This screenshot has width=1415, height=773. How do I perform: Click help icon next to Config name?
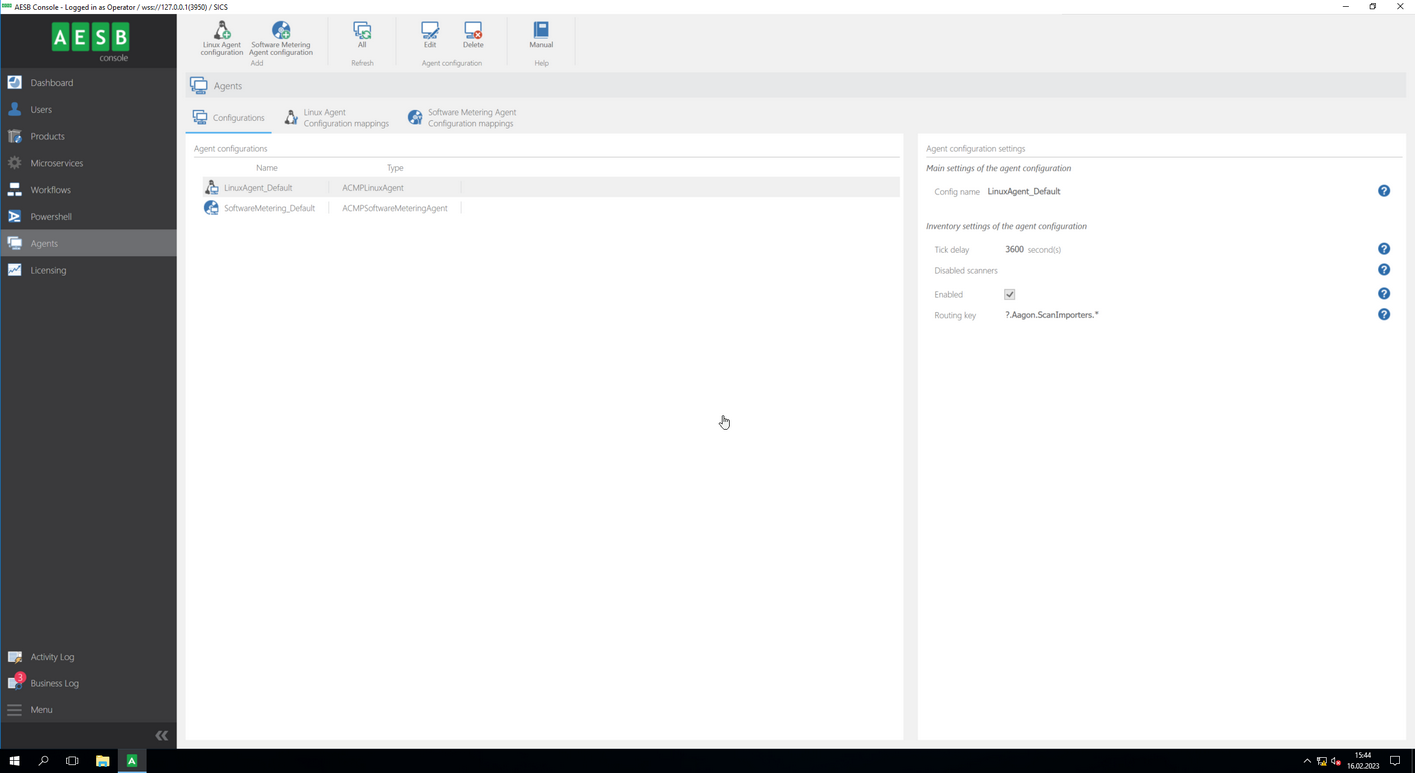tap(1384, 191)
